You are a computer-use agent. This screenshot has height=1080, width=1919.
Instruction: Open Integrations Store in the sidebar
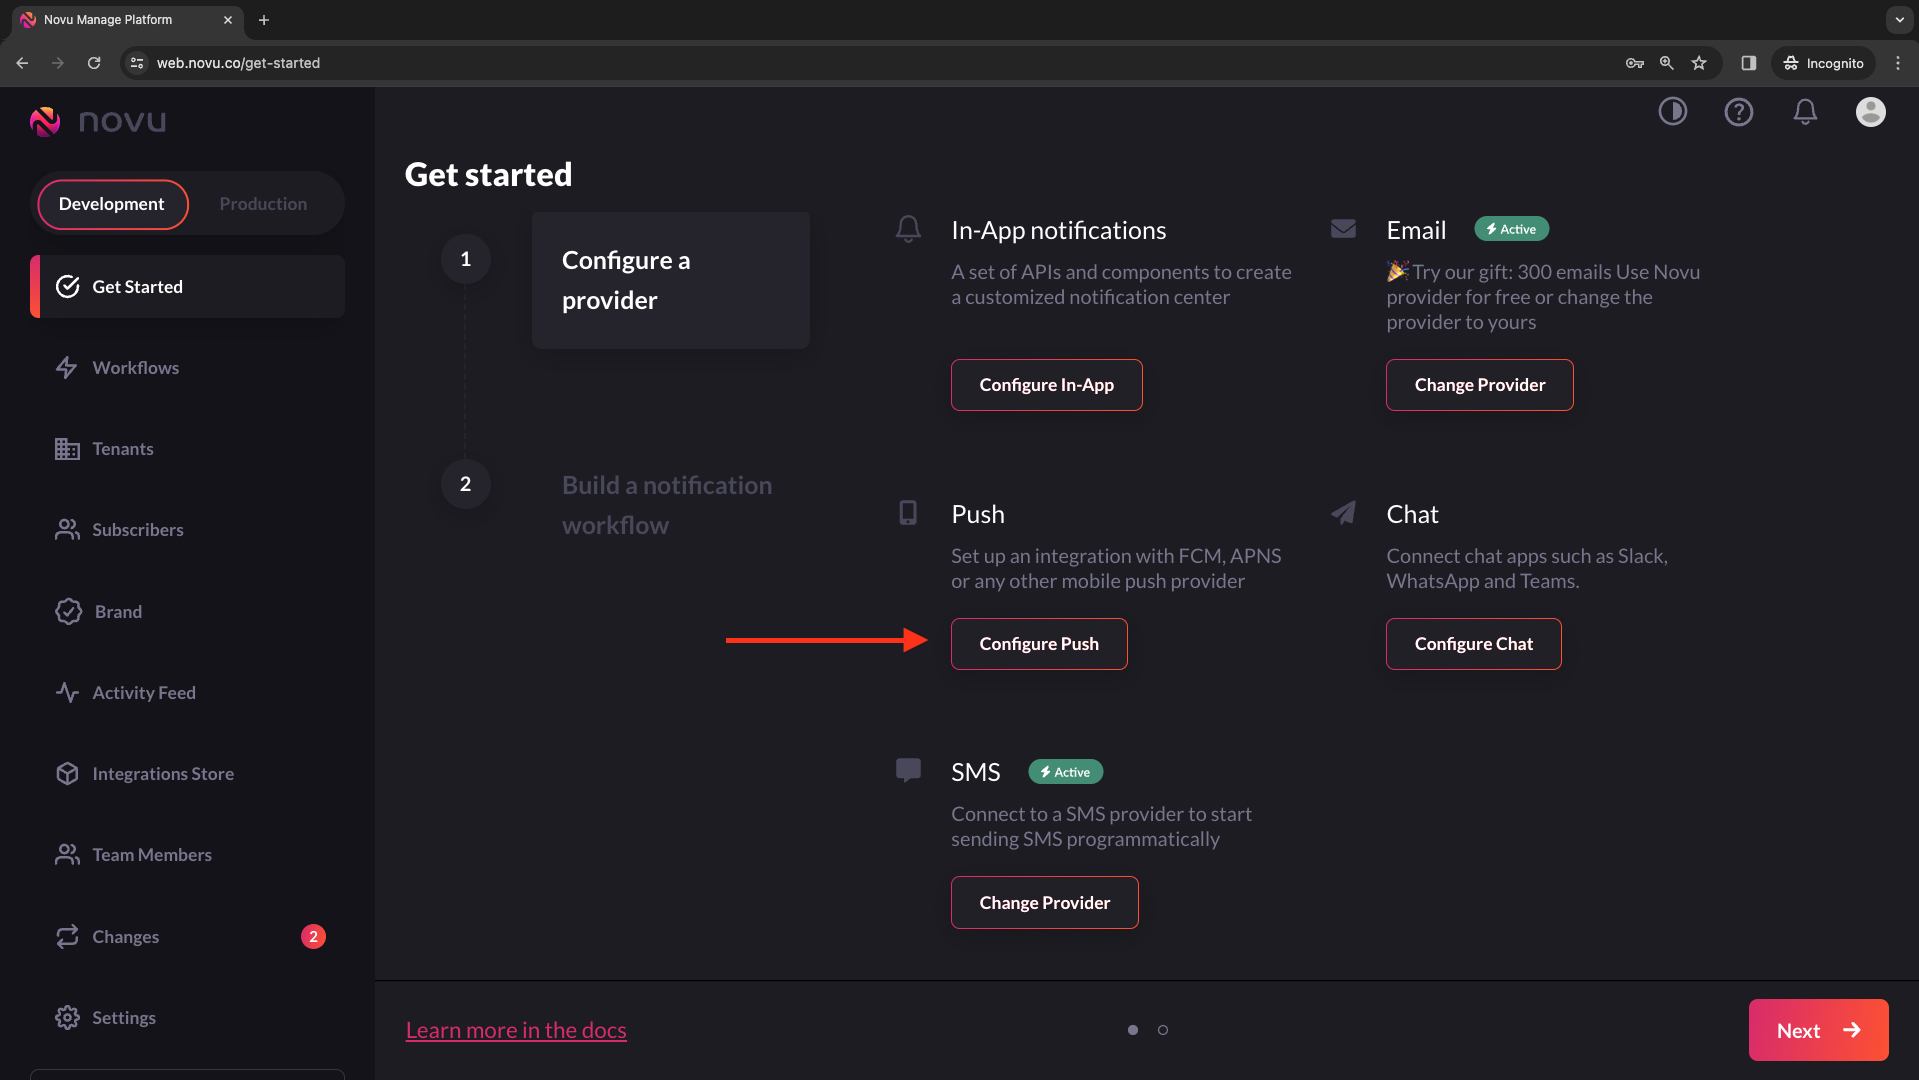(x=187, y=774)
